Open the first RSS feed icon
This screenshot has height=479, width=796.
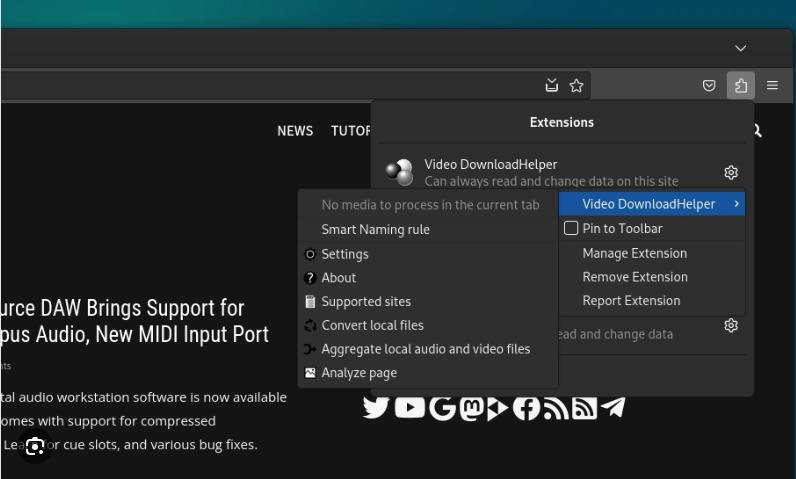pos(556,408)
